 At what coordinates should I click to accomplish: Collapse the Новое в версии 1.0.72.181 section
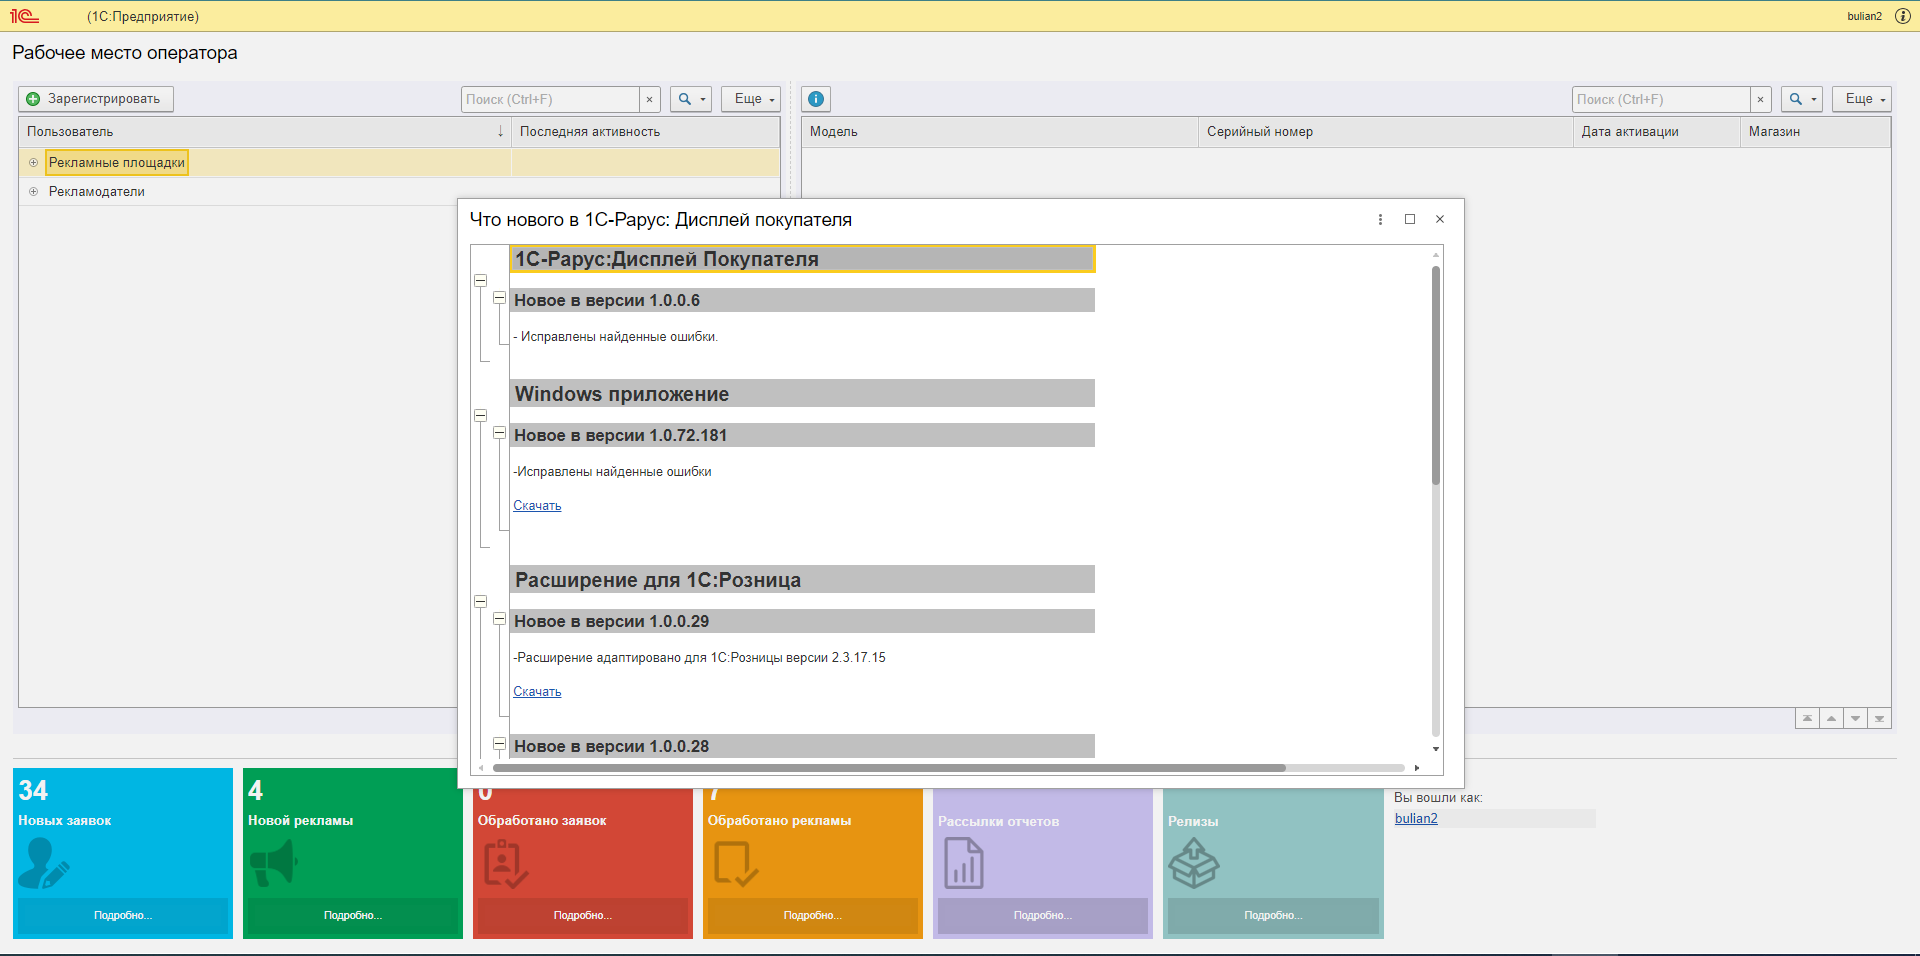pyautogui.click(x=499, y=433)
